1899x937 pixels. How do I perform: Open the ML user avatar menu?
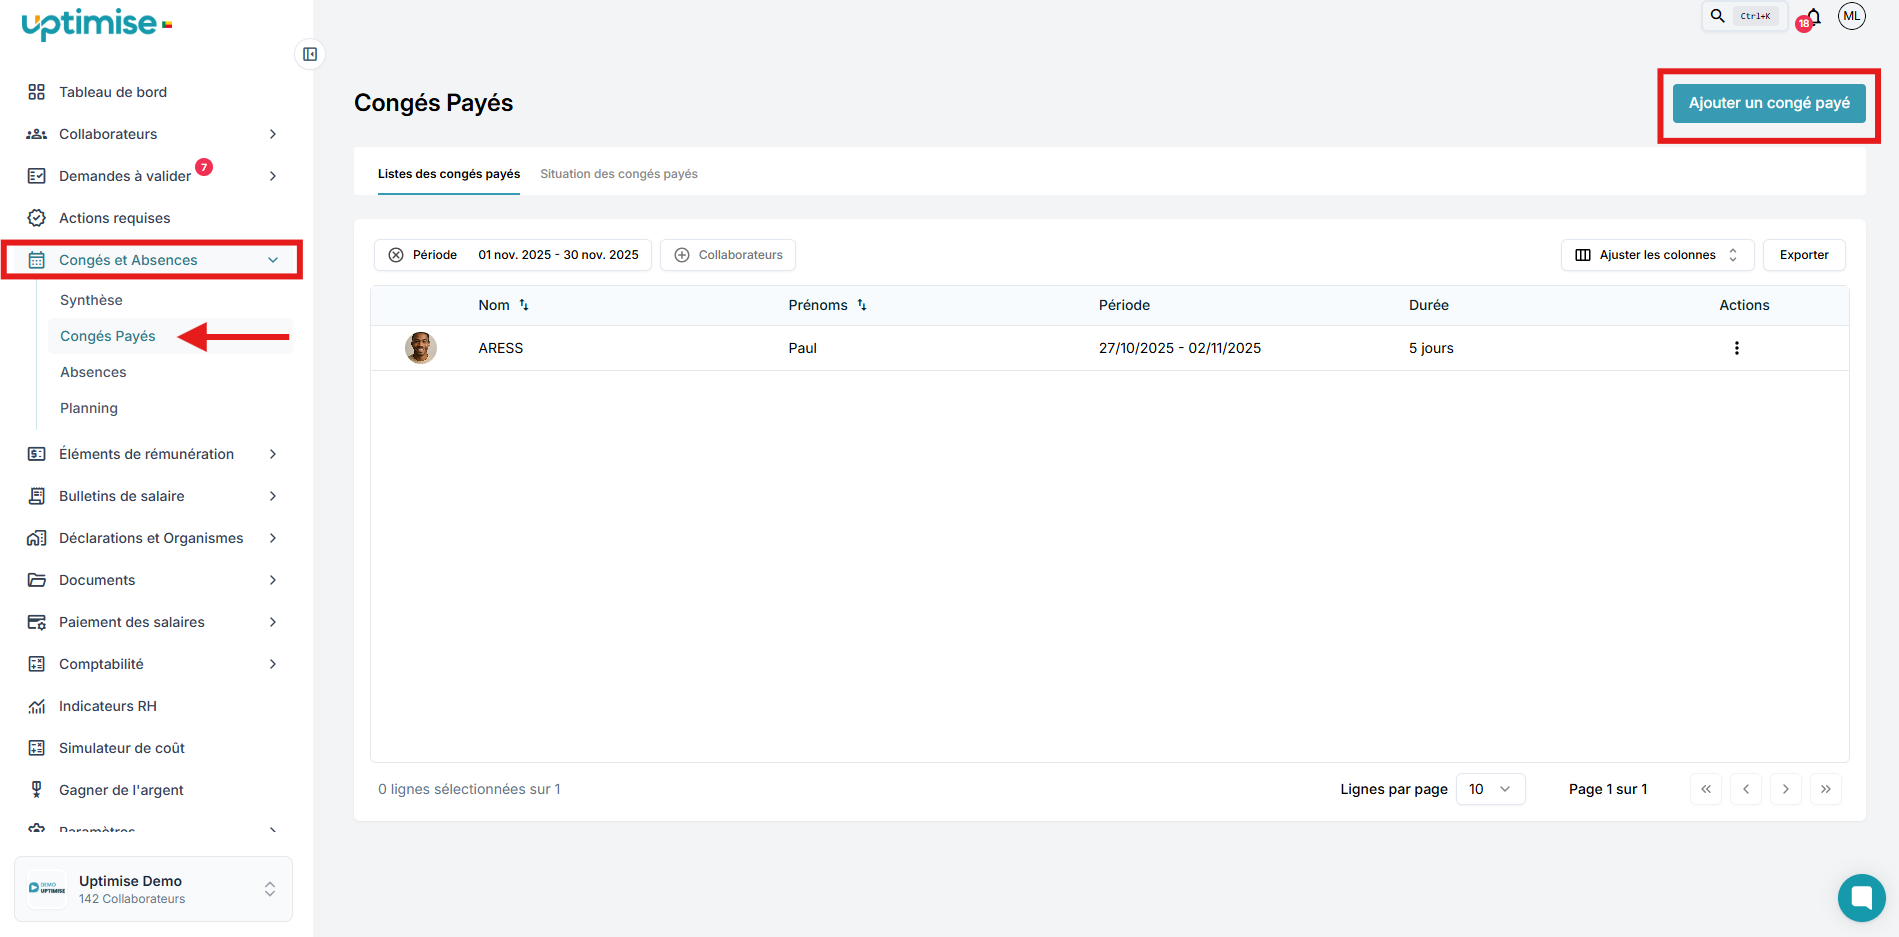point(1851,16)
